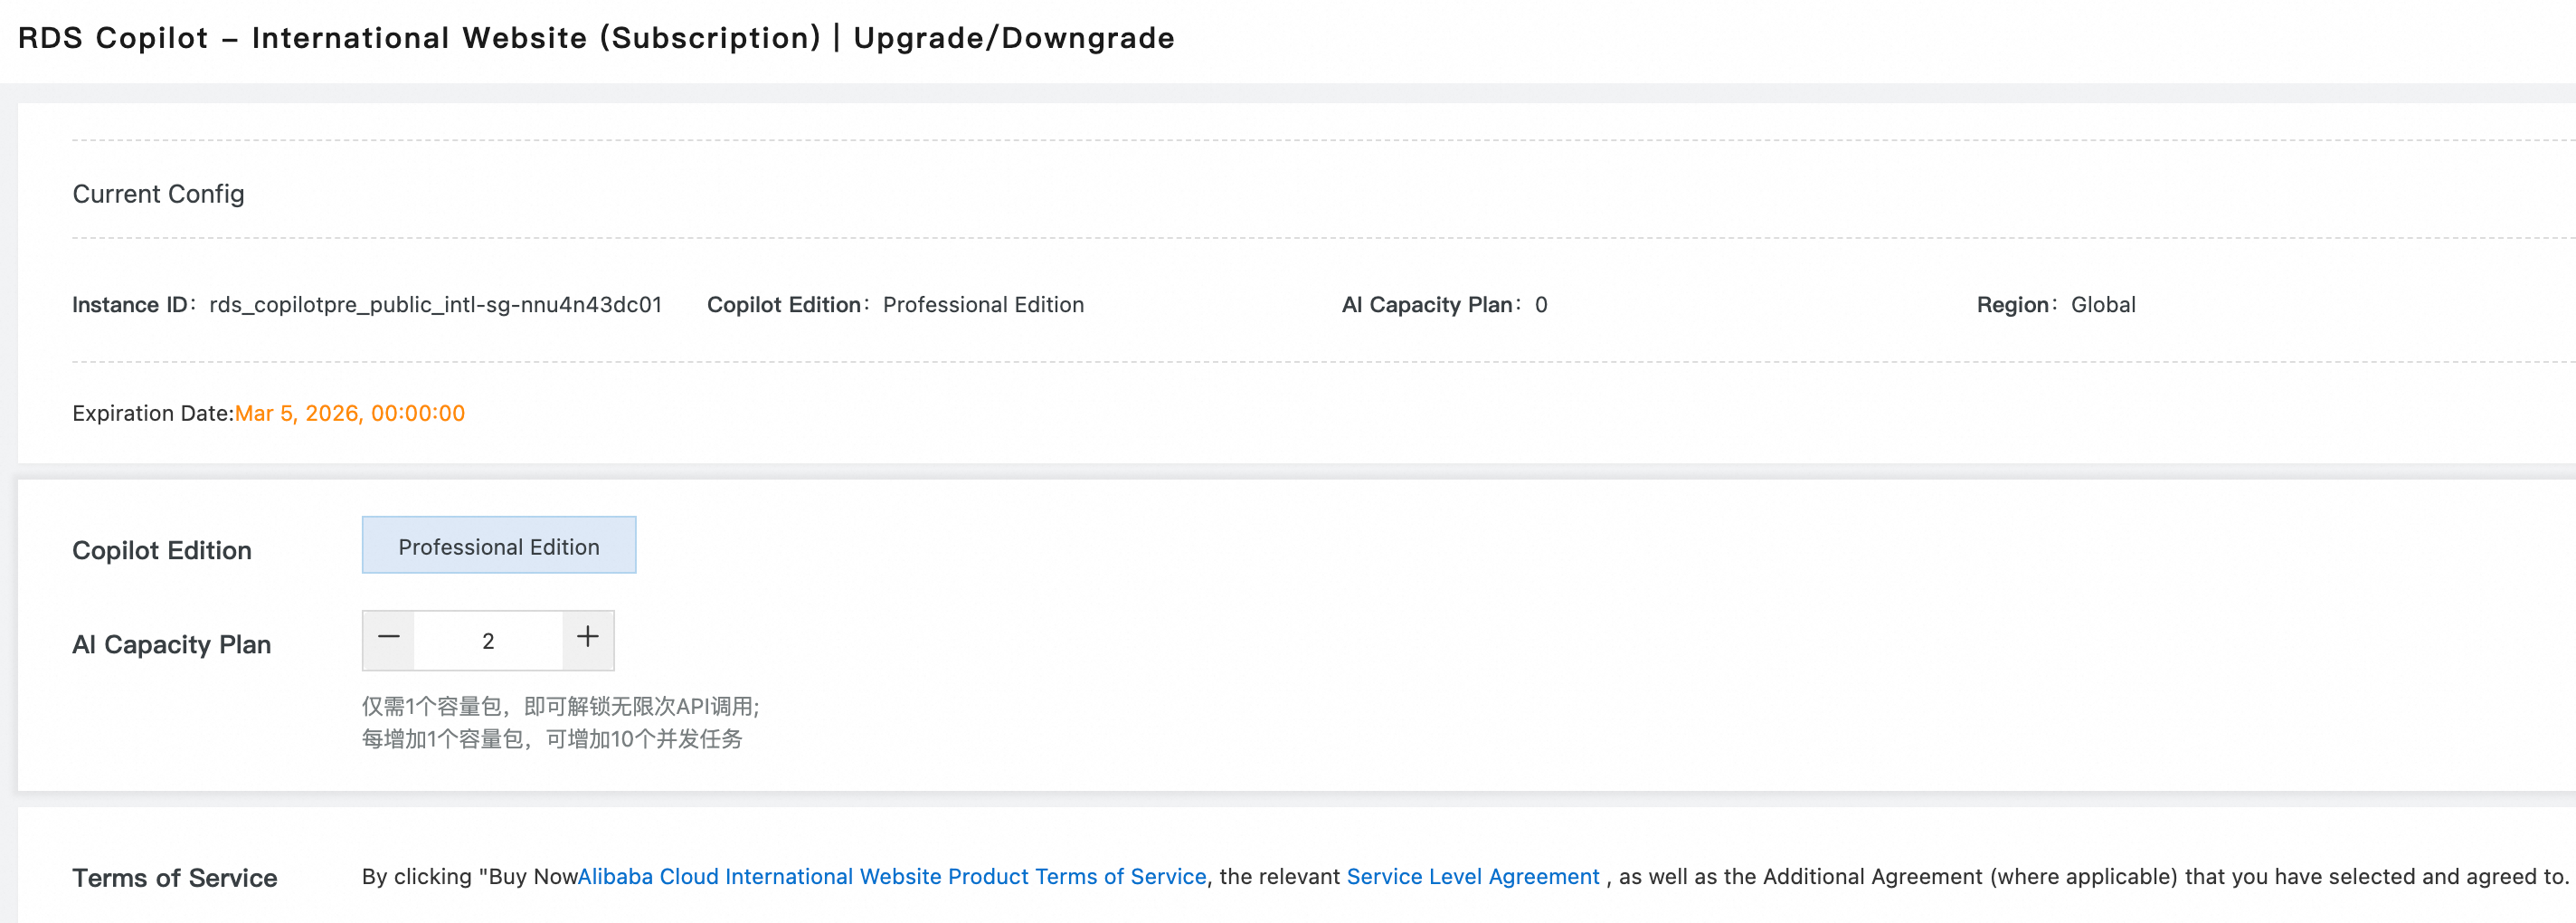
Task: Click the Current Config section heading
Action: click(x=158, y=194)
